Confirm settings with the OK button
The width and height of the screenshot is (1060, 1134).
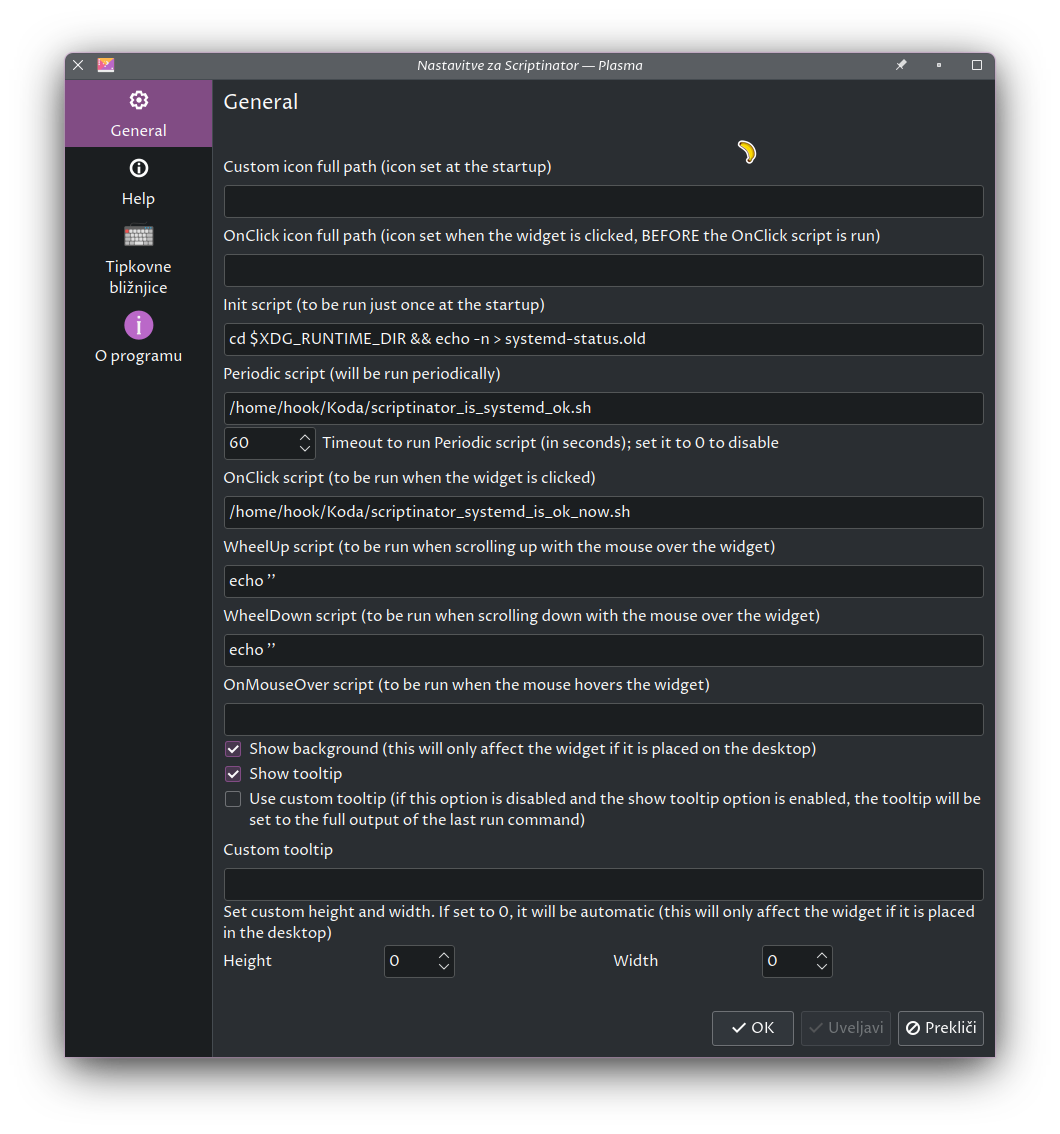click(x=753, y=1028)
